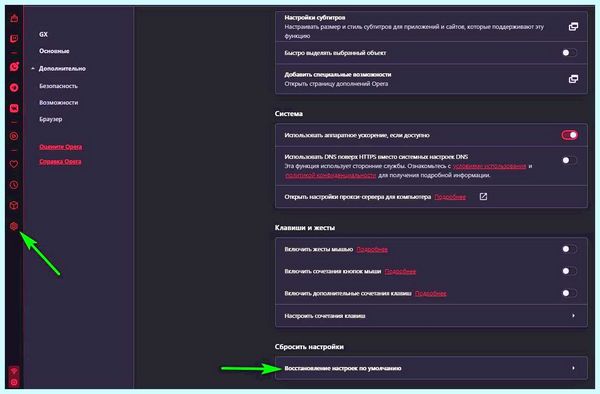Select Безопасность in settings menu
The width and height of the screenshot is (600, 394).
click(58, 86)
